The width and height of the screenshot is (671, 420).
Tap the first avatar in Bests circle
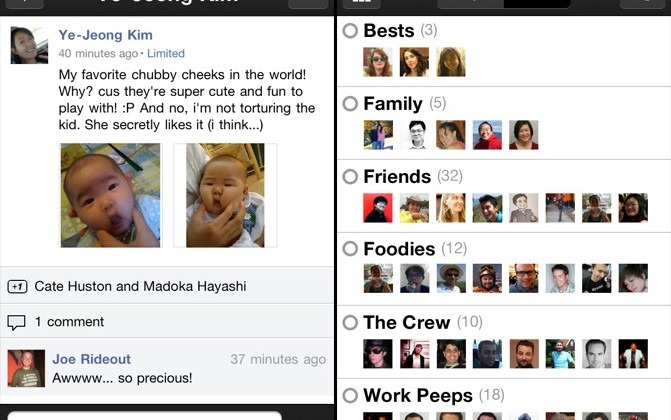click(x=378, y=62)
